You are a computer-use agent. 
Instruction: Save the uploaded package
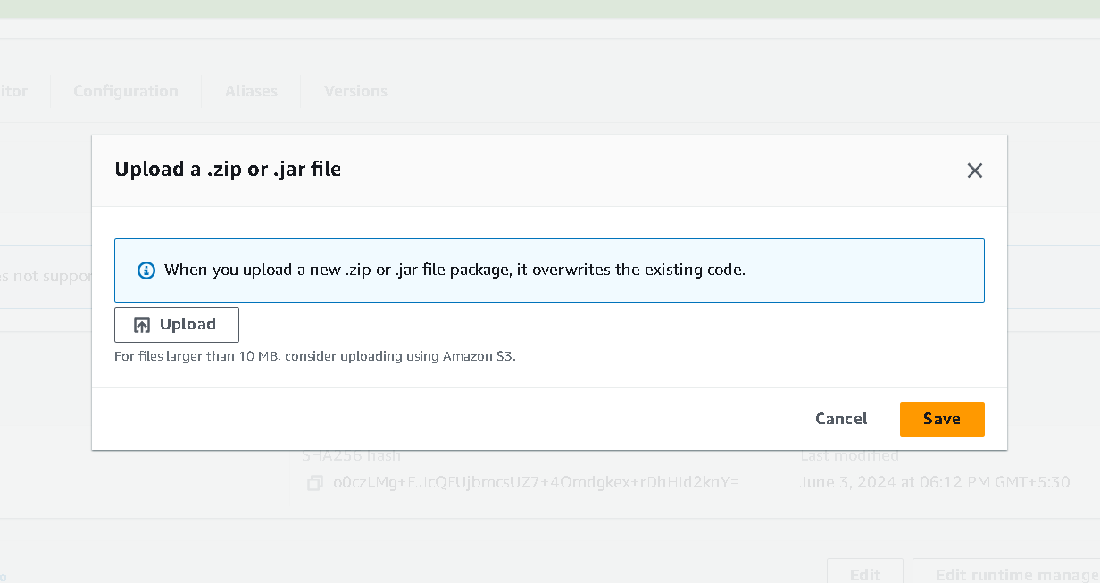(942, 419)
